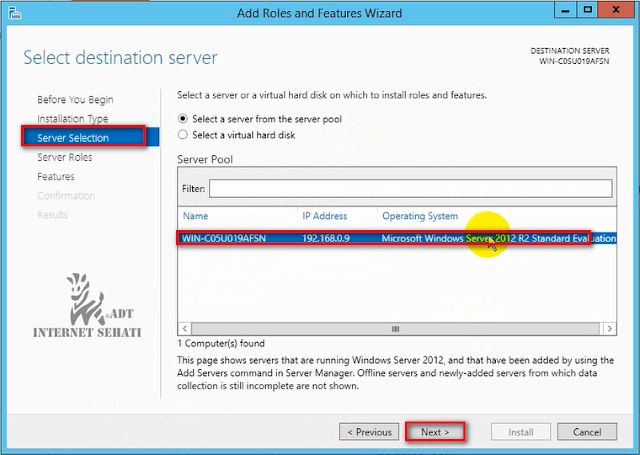Click the Microsoft Windows Server 2012 R2 cell
This screenshot has height=455, width=640.
(x=498, y=238)
